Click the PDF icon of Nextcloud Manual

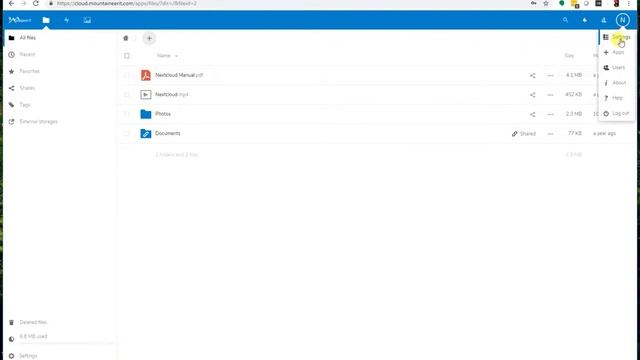click(x=146, y=75)
